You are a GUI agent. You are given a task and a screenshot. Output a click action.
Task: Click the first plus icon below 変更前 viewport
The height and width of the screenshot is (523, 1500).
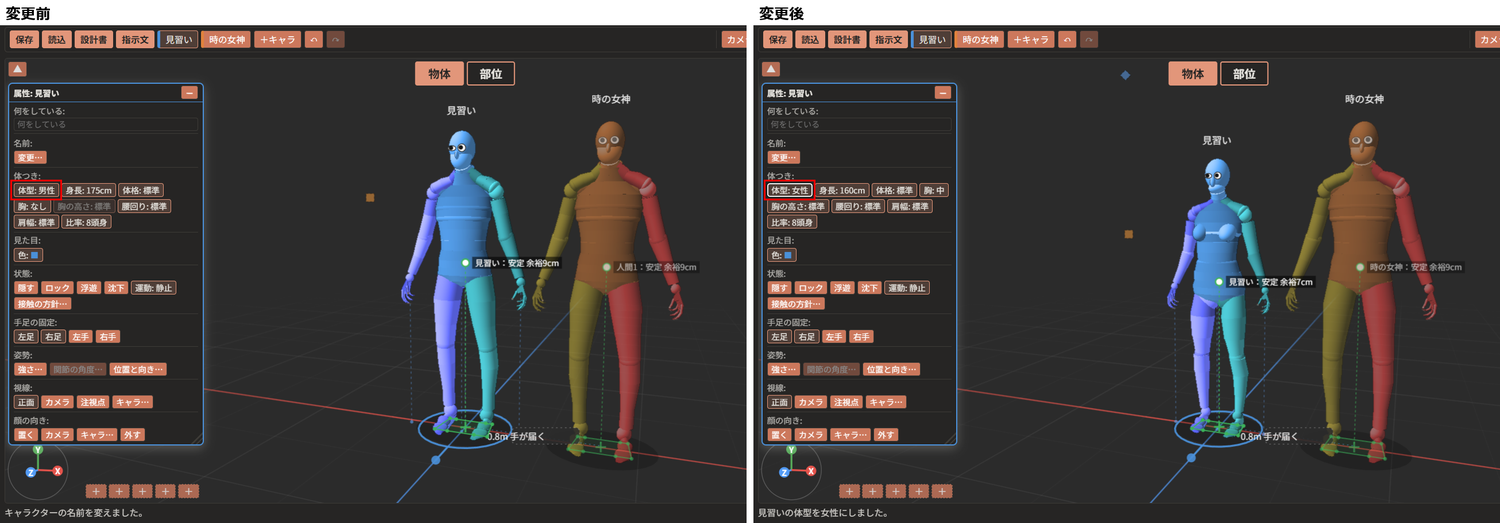[95, 491]
